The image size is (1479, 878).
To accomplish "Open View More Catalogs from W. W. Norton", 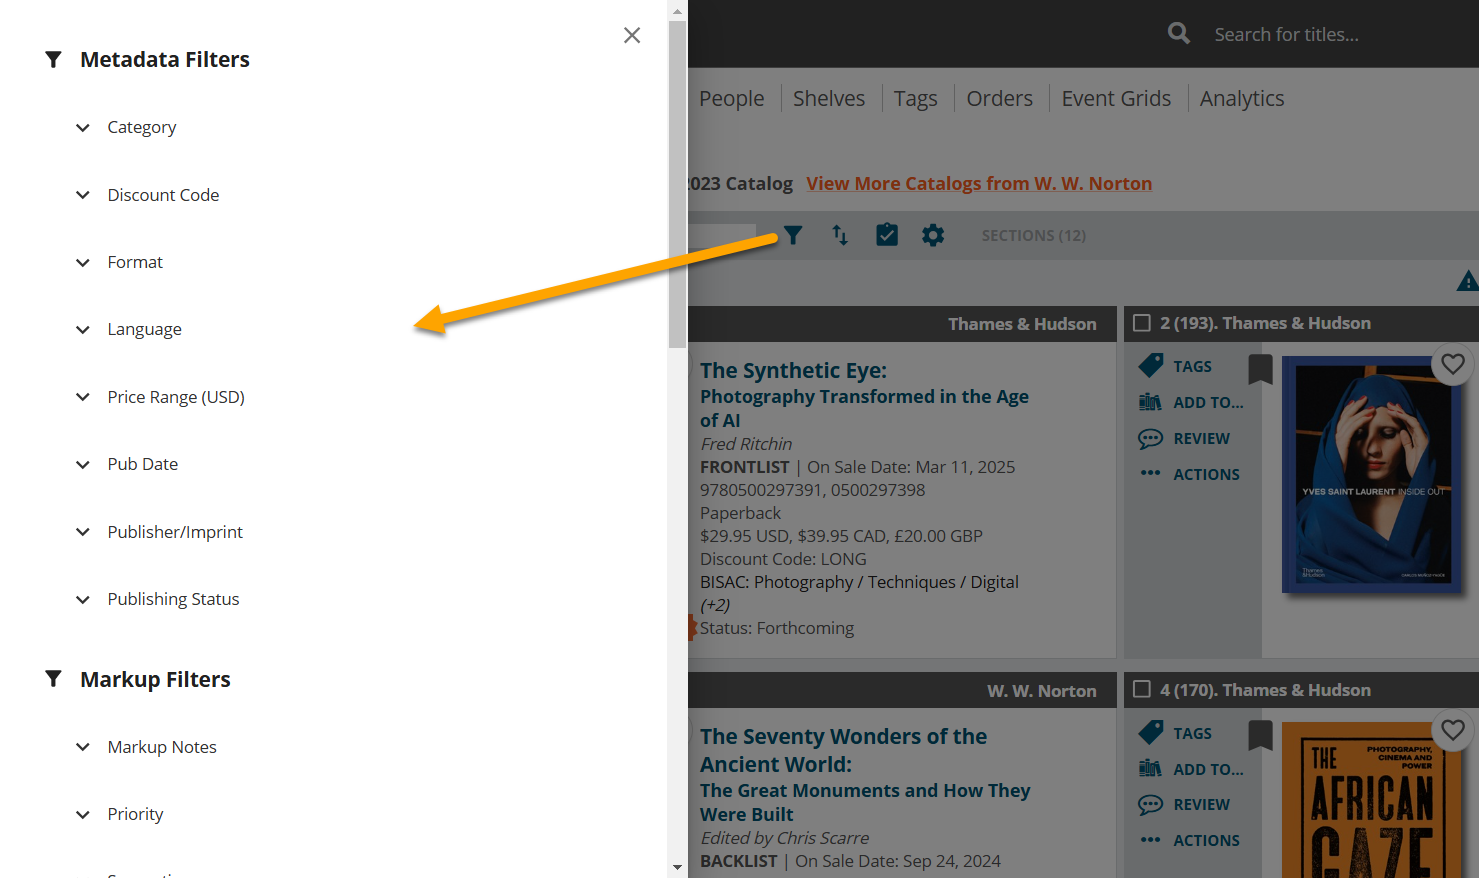I will coord(979,184).
